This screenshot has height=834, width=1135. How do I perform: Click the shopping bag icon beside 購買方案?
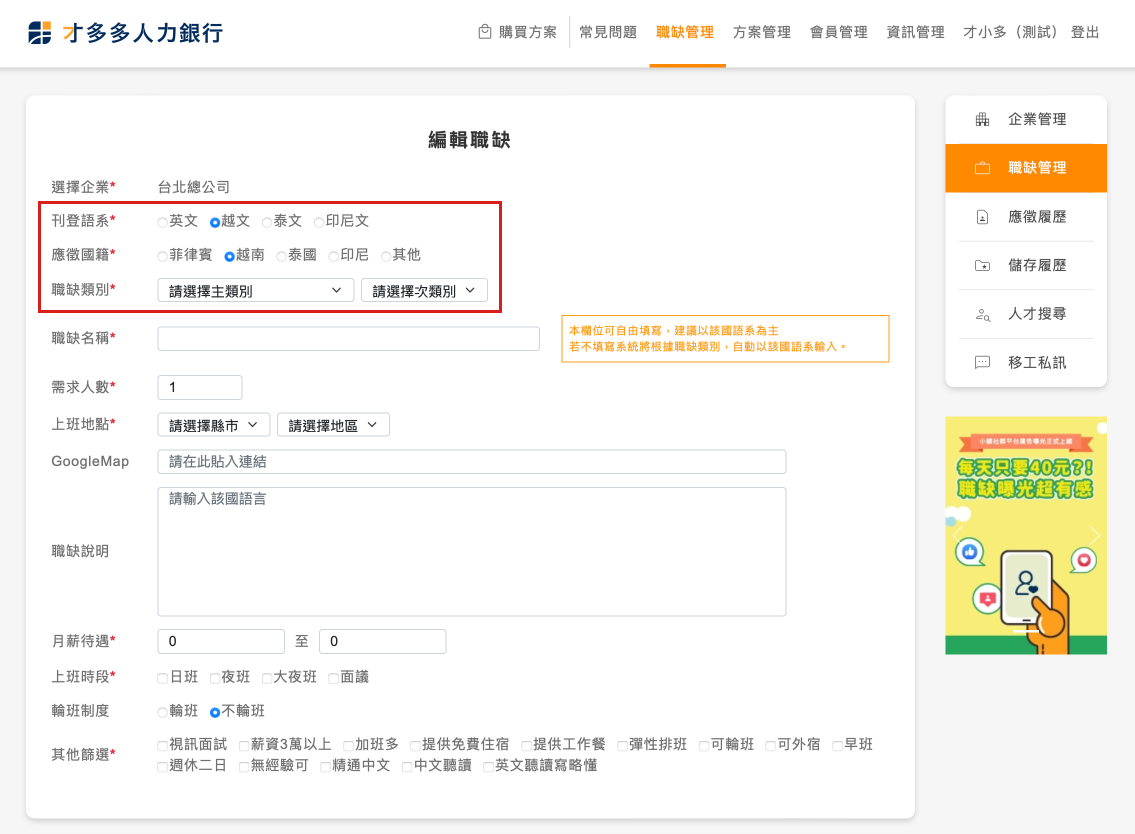click(x=485, y=32)
